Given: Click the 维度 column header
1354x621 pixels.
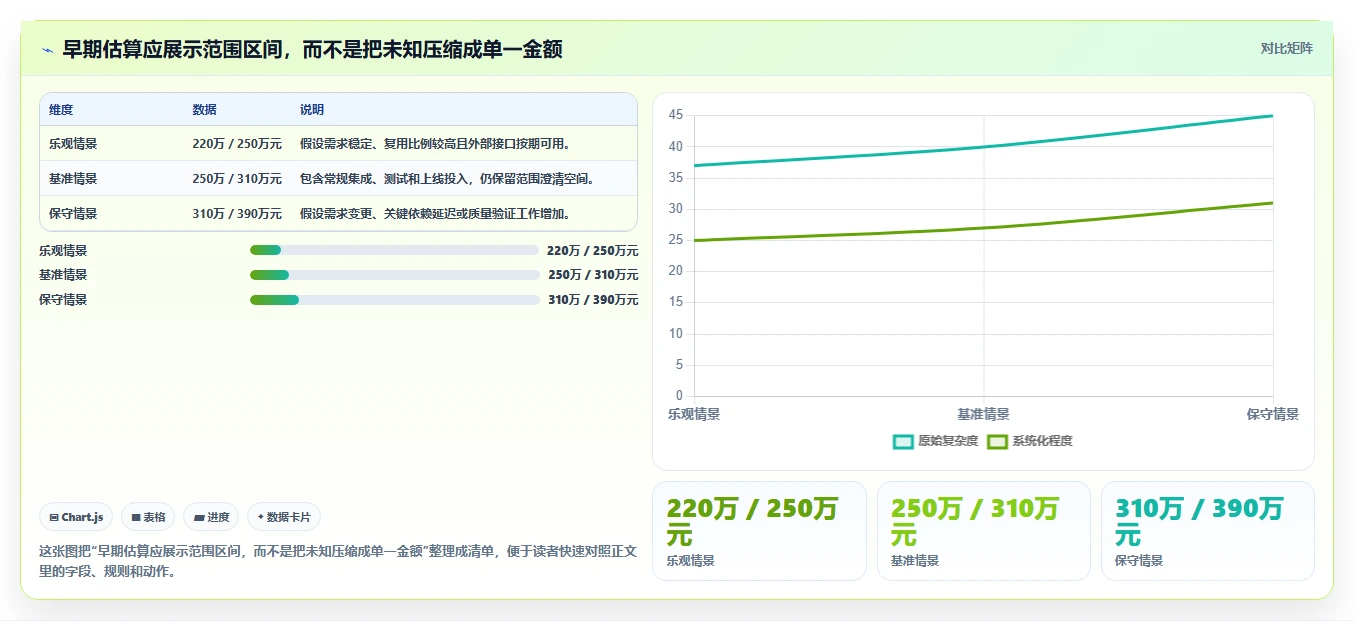Looking at the screenshot, I should [61, 110].
